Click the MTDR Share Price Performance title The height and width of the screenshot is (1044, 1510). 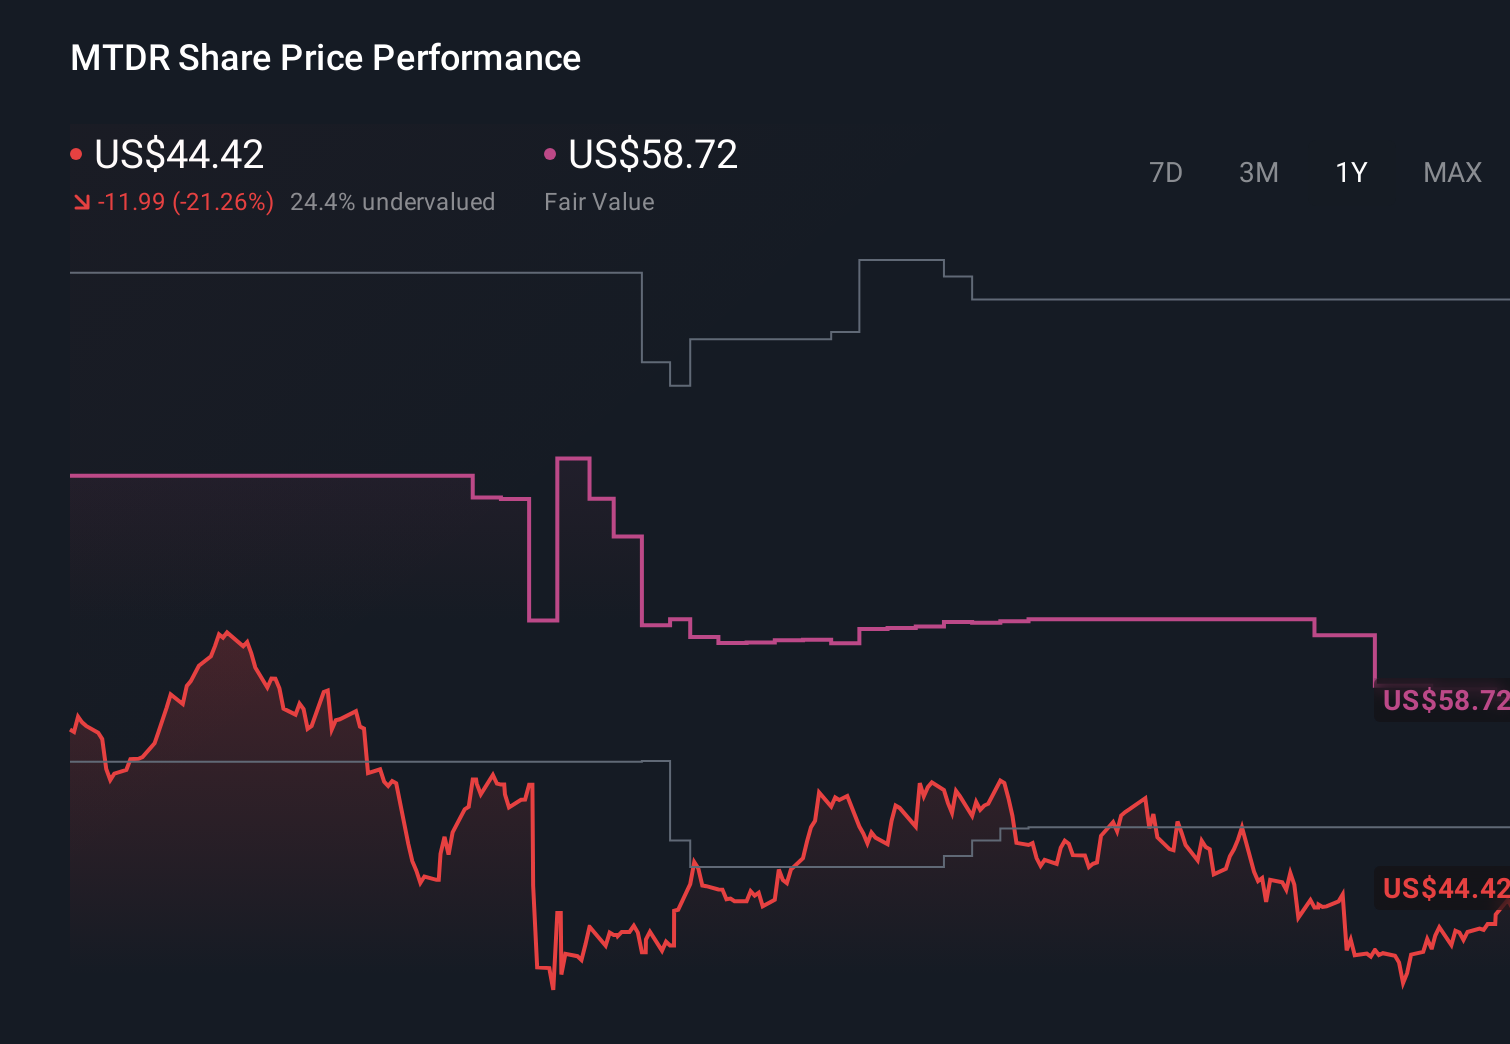tap(325, 58)
